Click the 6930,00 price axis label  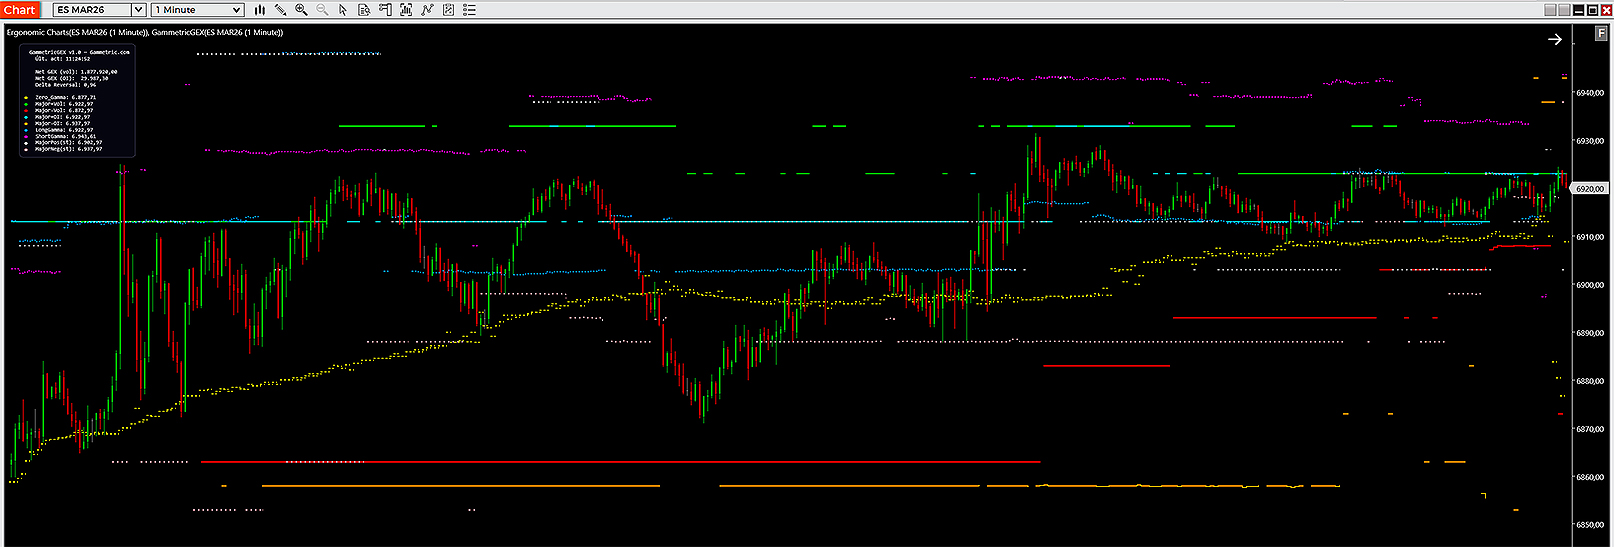click(1590, 141)
